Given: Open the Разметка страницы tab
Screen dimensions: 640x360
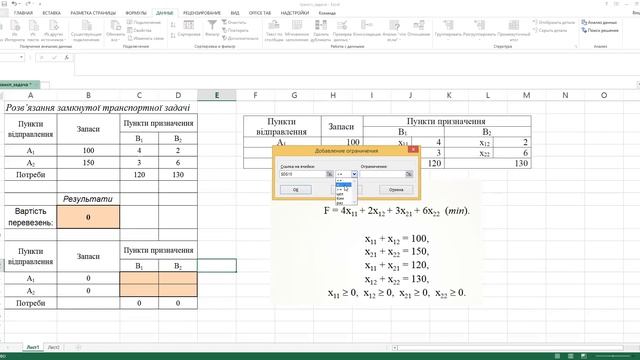Looking at the screenshot, I should 93,13.
